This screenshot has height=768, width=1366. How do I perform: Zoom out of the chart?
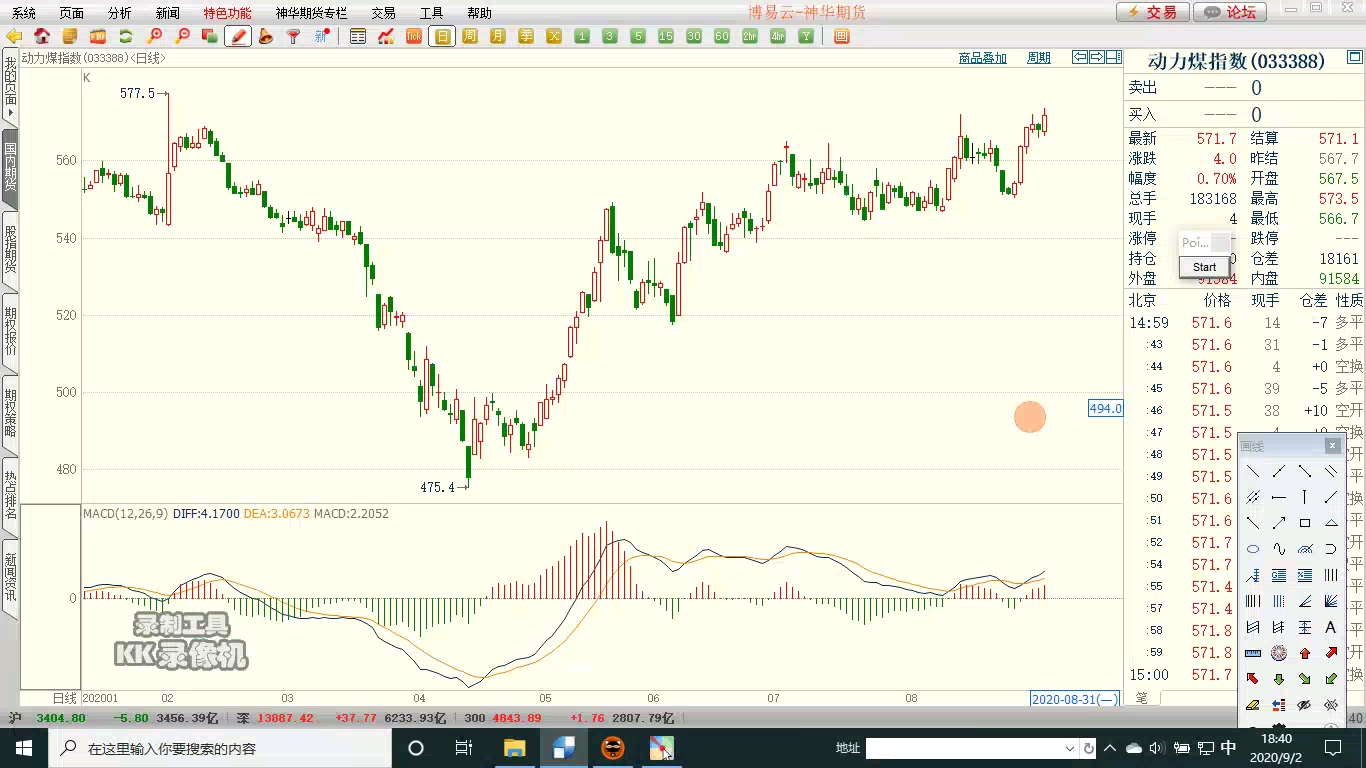coord(182,36)
